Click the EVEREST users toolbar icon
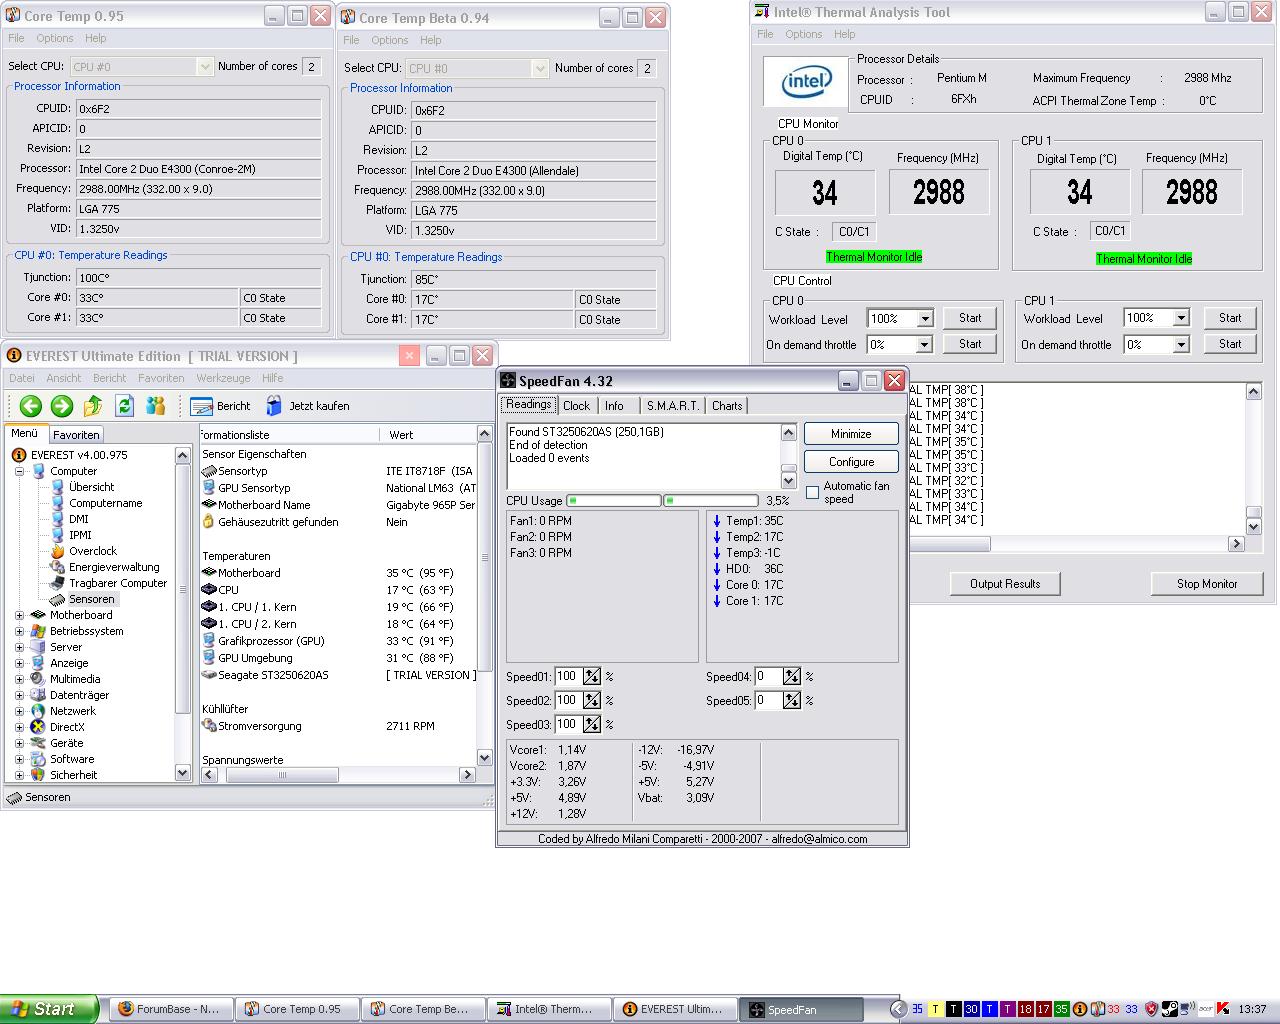 (x=155, y=405)
